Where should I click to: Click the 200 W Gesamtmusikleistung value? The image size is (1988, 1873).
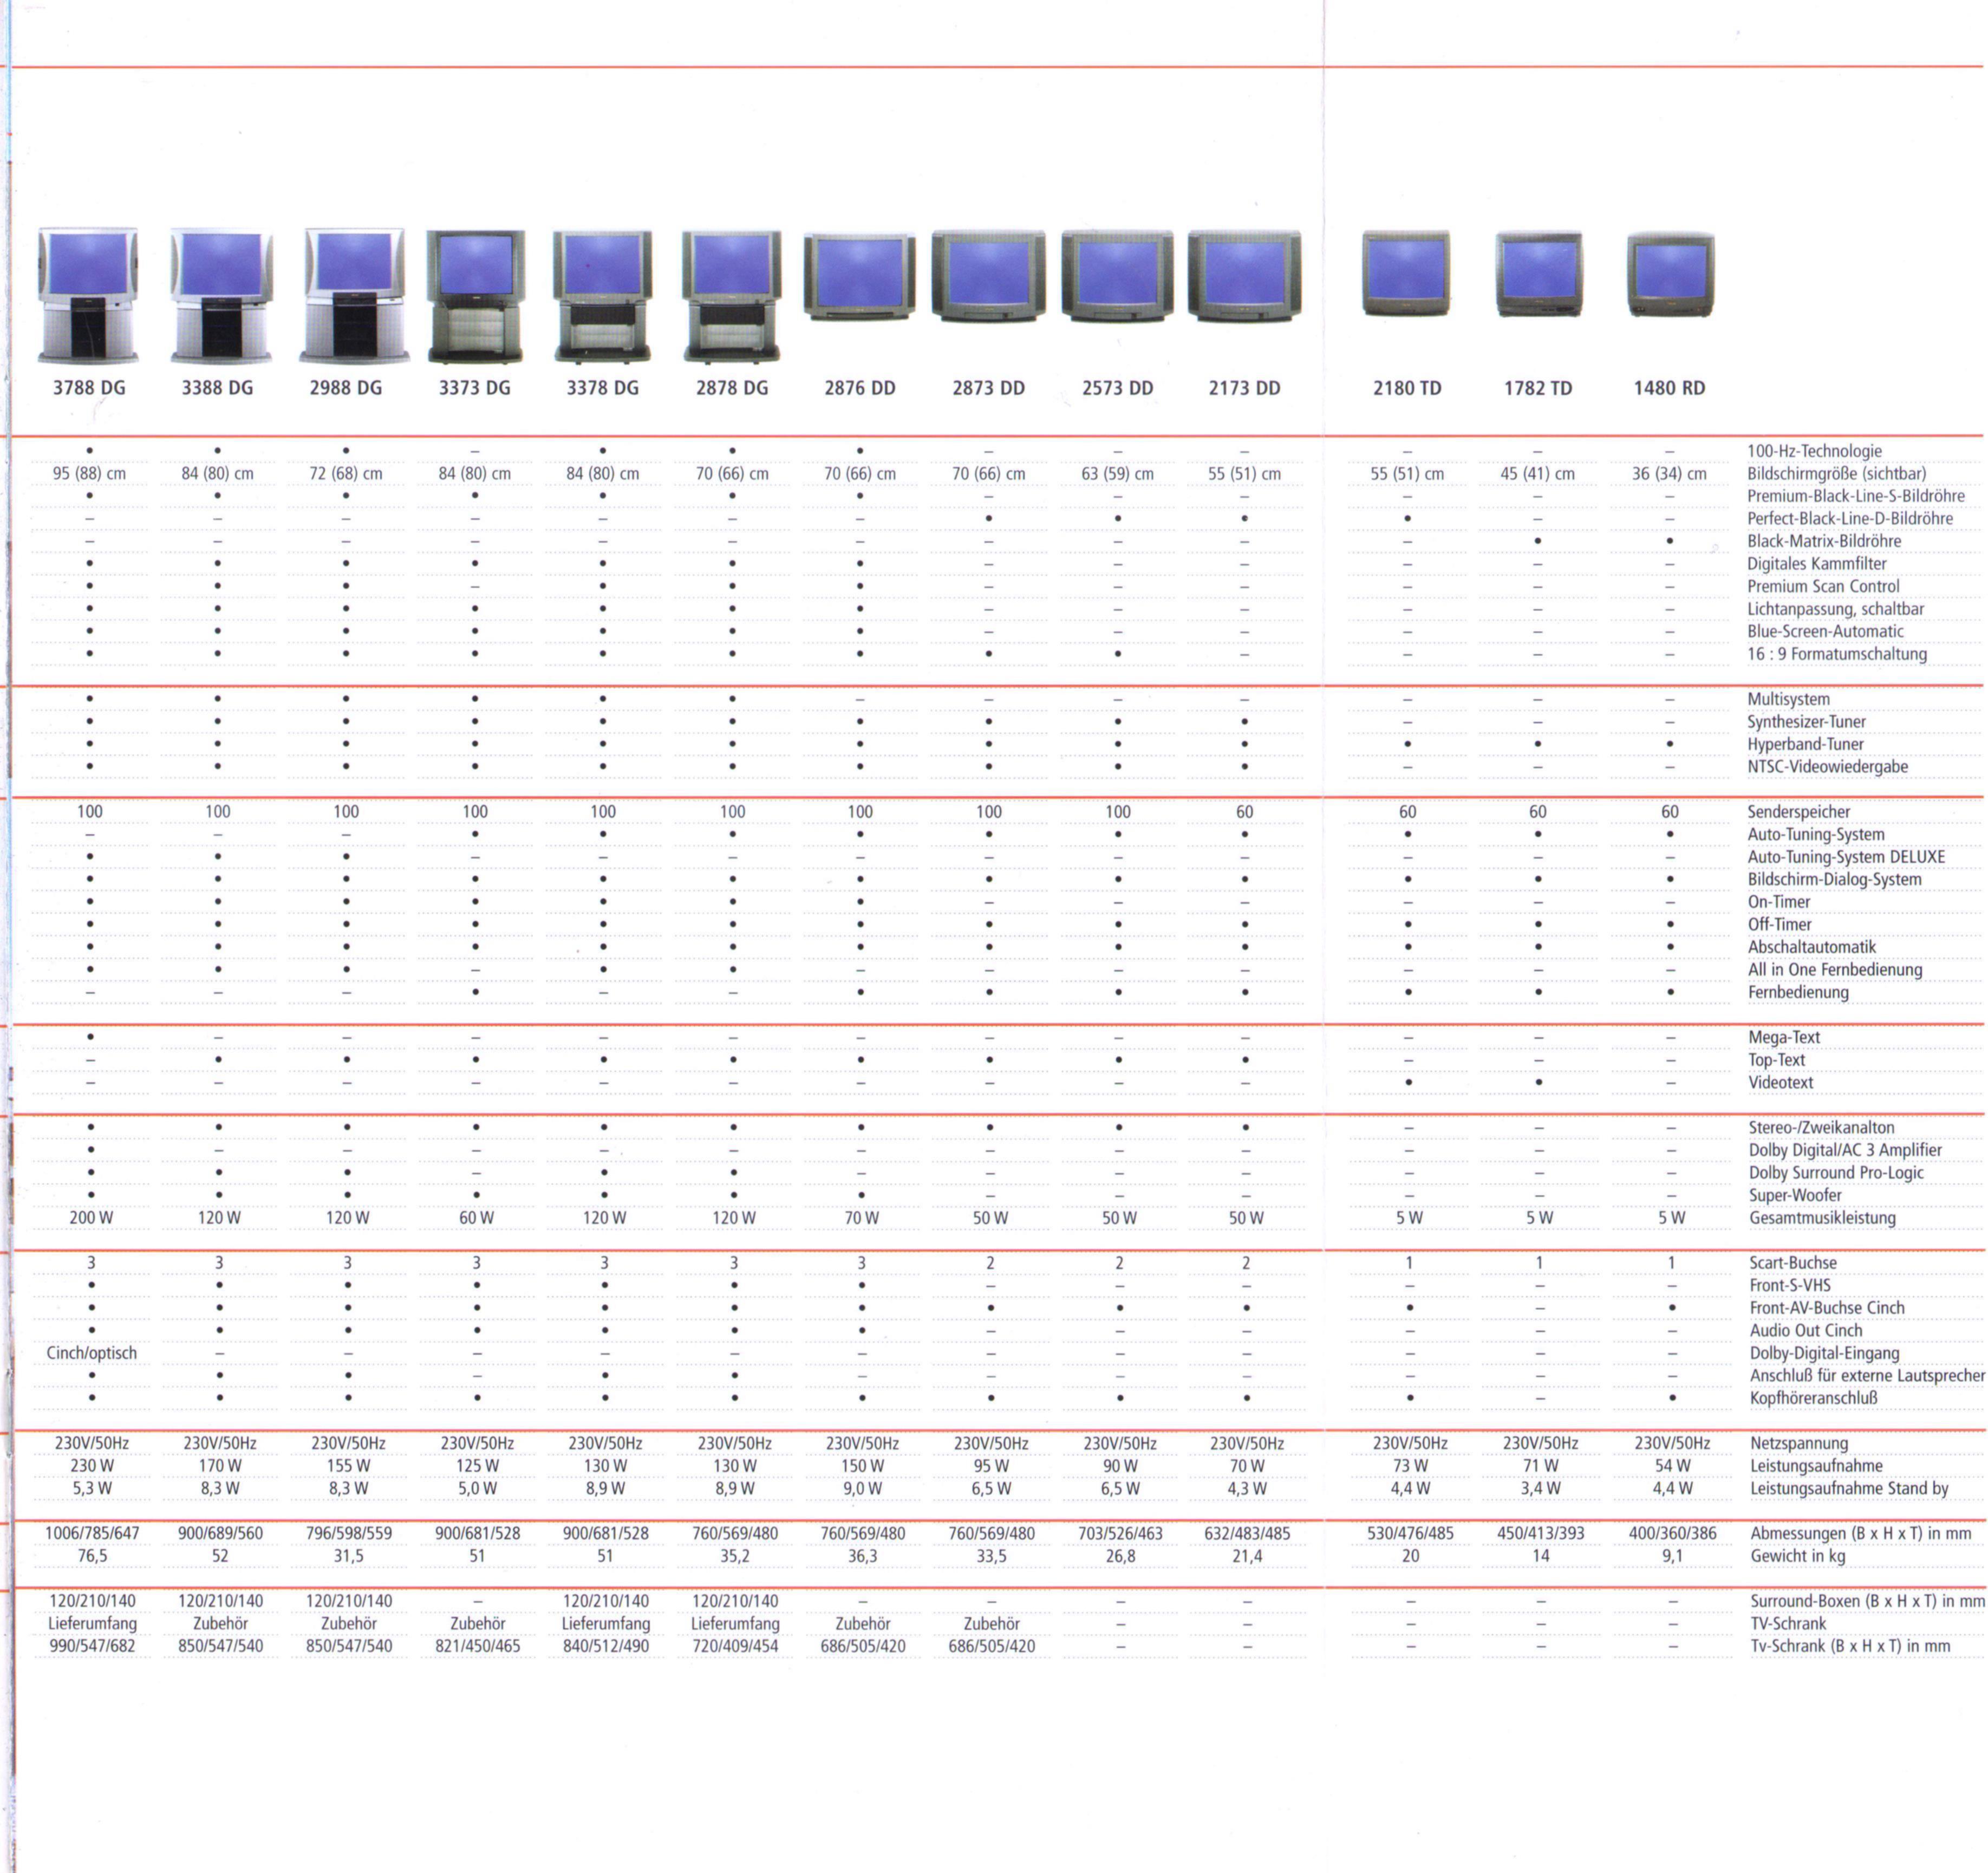click(91, 1218)
